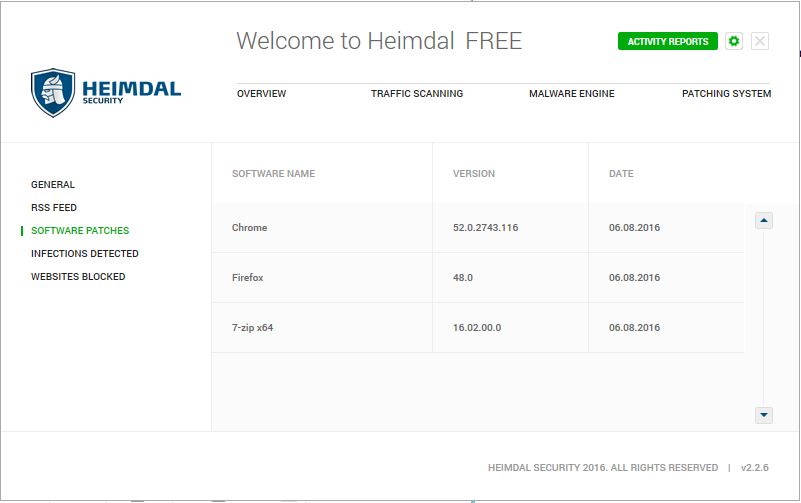This screenshot has width=801, height=503.
Task: Select Software Patches in the sidebar
Action: click(80, 231)
